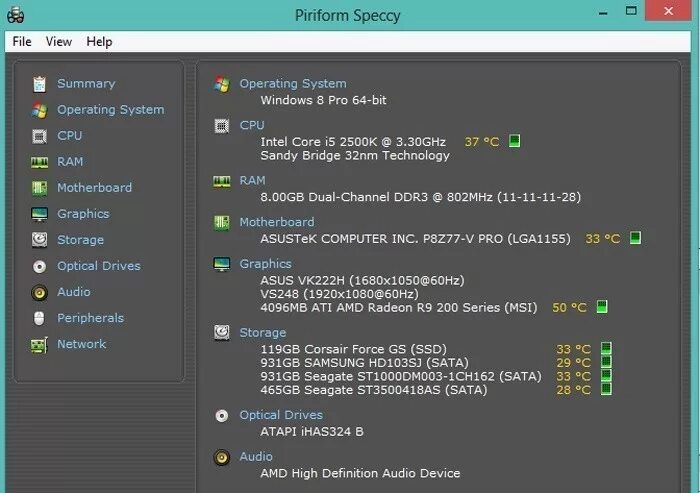Open Graphics section from sidebar
Screen dimensions: 700x493
tap(83, 213)
